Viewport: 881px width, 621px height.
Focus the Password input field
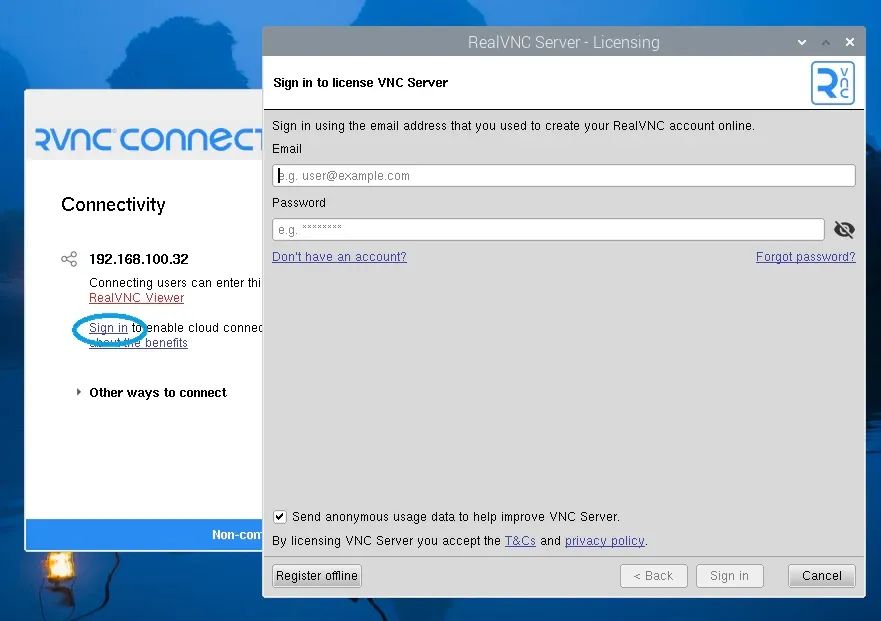tap(548, 229)
